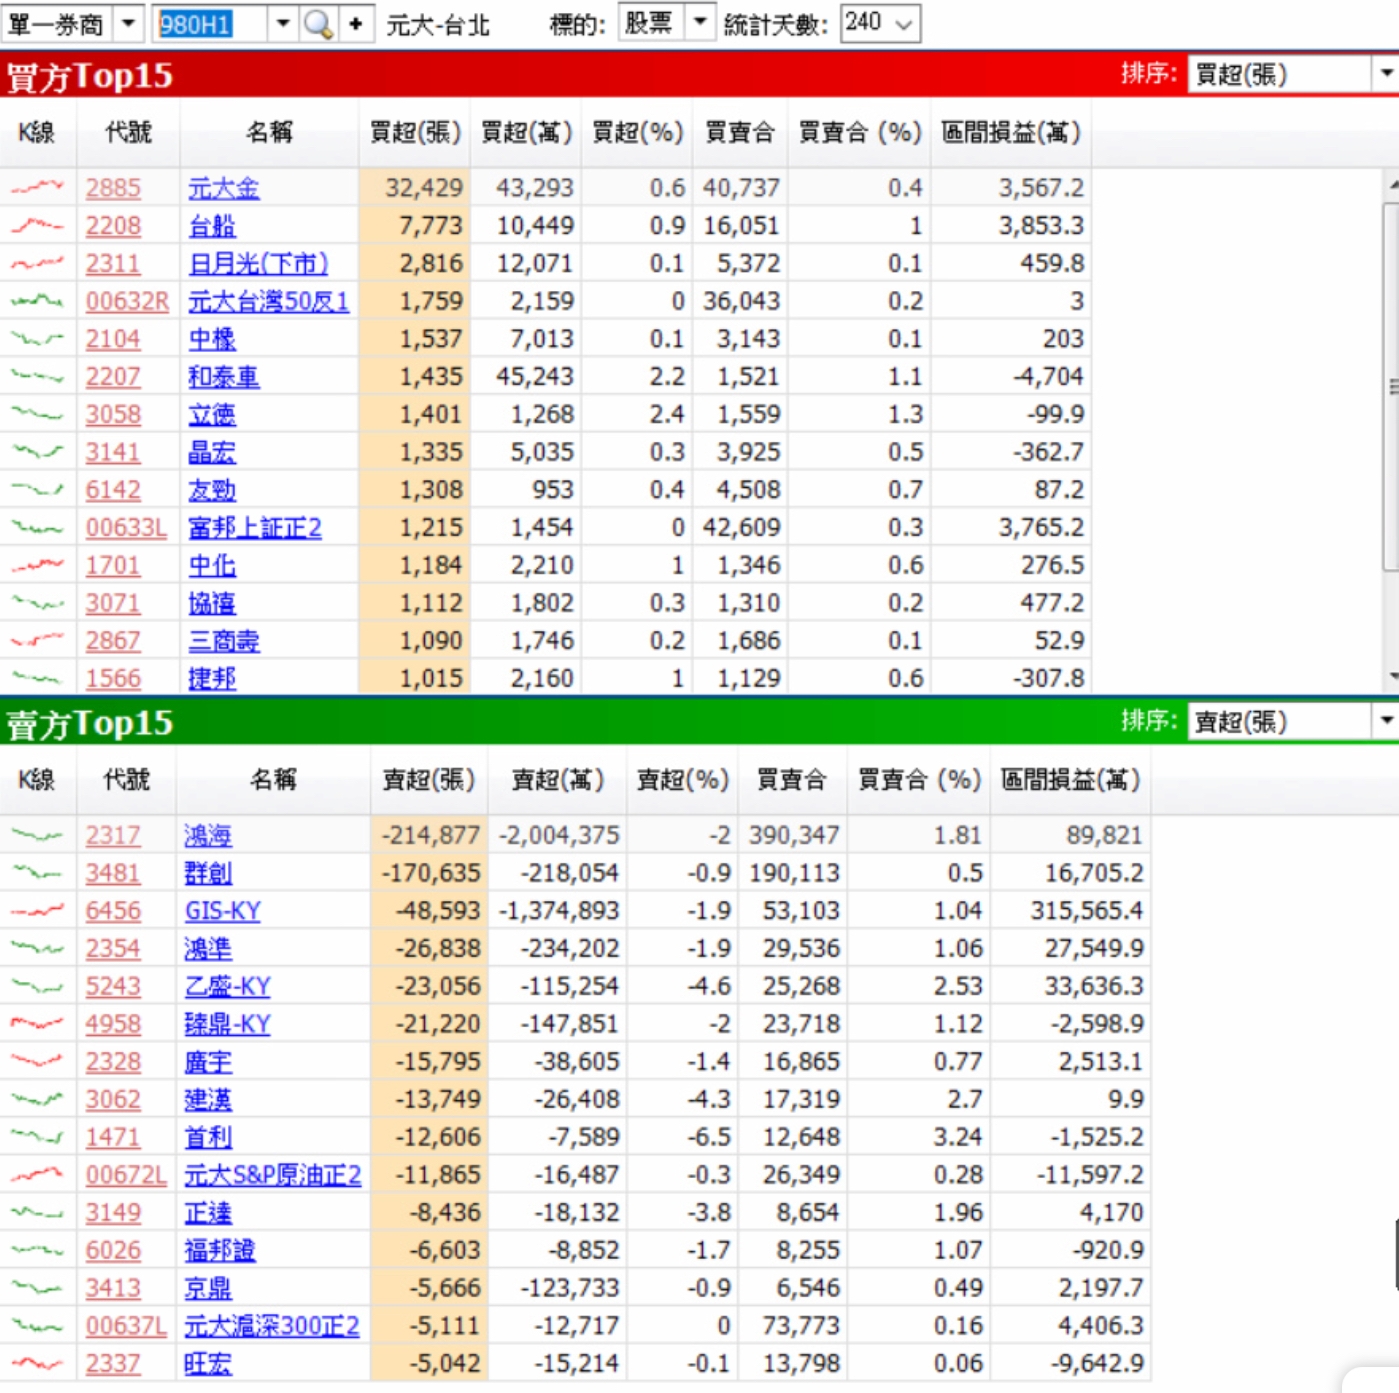
Task: Open K-line chart for 廣宇 row
Action: coord(37,1061)
